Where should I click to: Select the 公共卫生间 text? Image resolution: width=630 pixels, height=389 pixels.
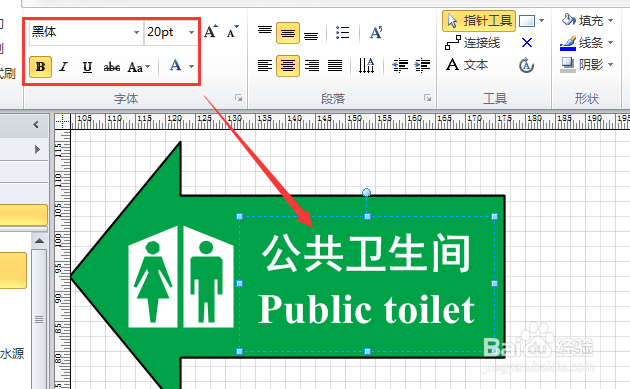[366, 253]
